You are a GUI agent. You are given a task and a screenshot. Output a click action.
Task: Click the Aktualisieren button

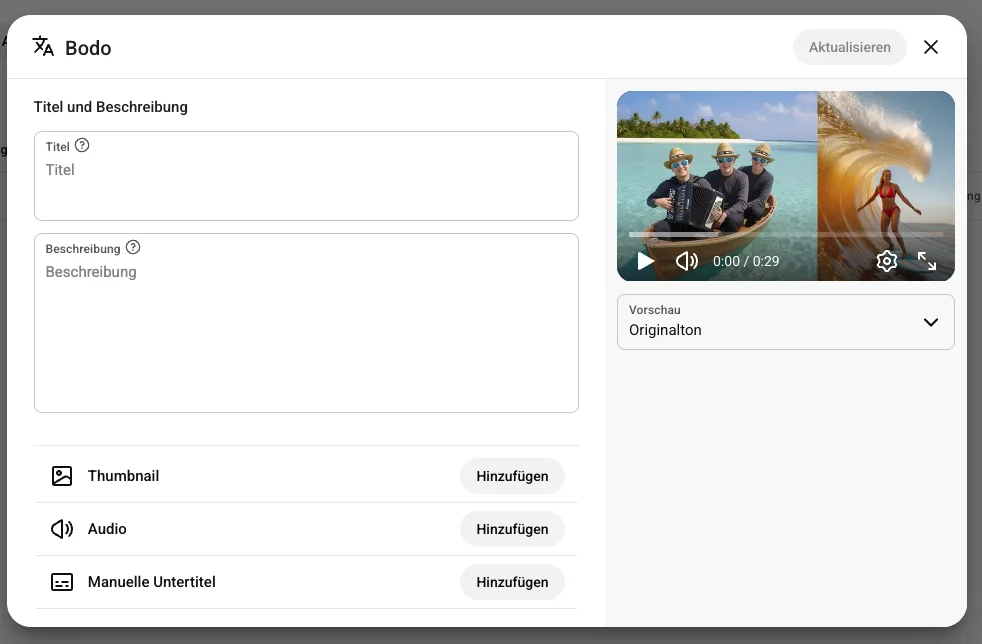pos(849,47)
